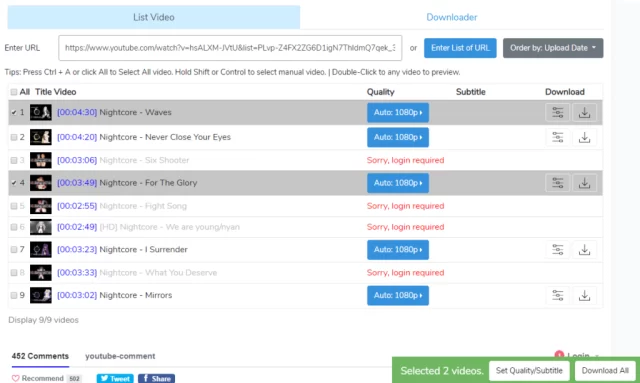Click the Enter URL input field
The image size is (640, 383).
click(x=230, y=48)
